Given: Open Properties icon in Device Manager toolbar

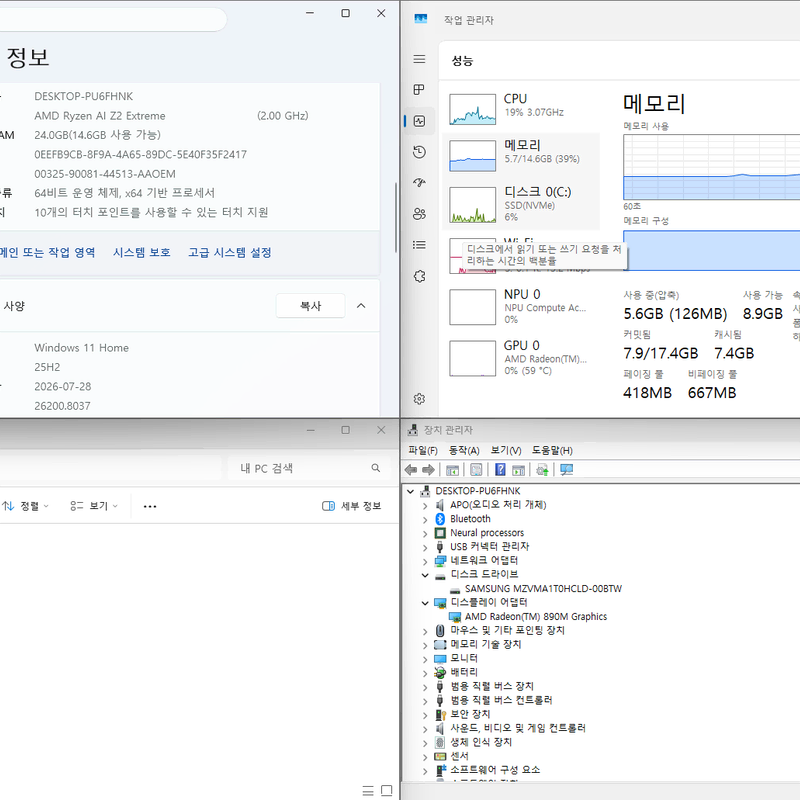Looking at the screenshot, I should [x=476, y=470].
